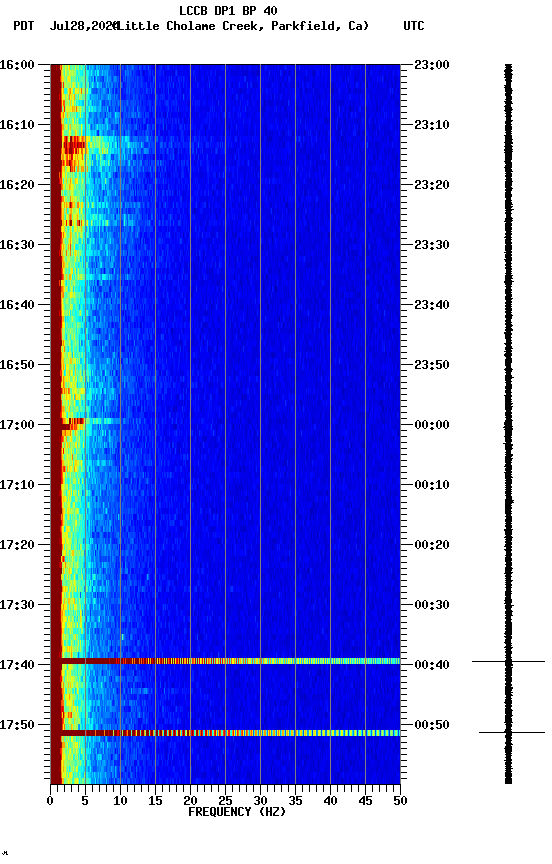
Task: Click the 17:30 PDT time label
Action: 17,605
